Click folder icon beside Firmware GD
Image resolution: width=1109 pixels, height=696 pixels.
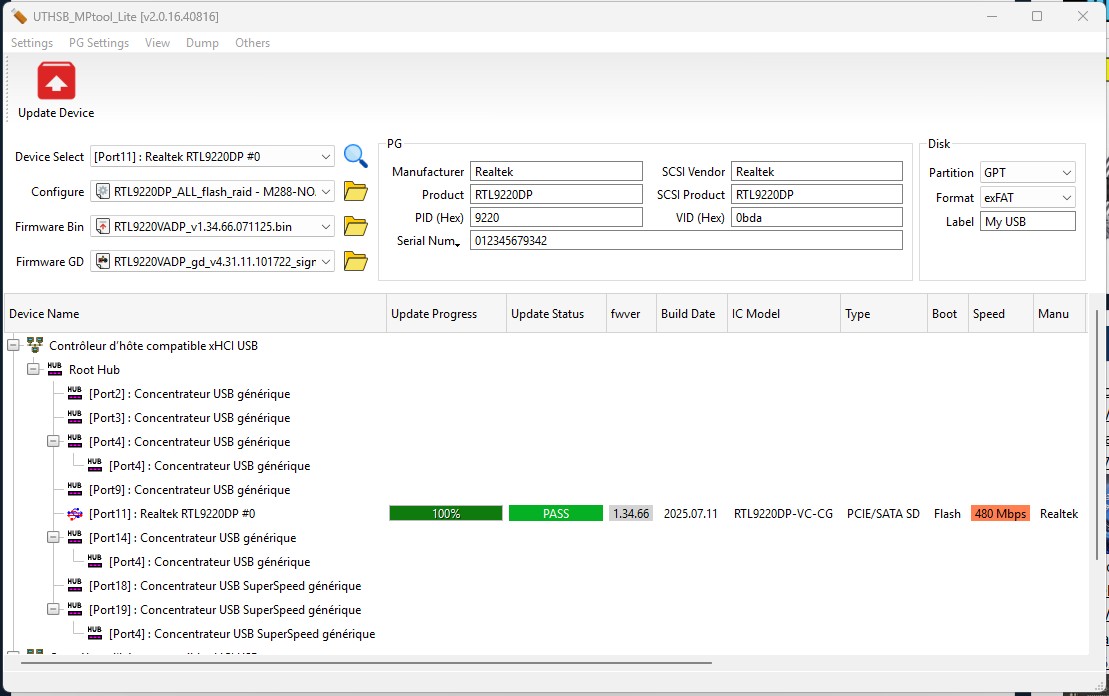[355, 261]
